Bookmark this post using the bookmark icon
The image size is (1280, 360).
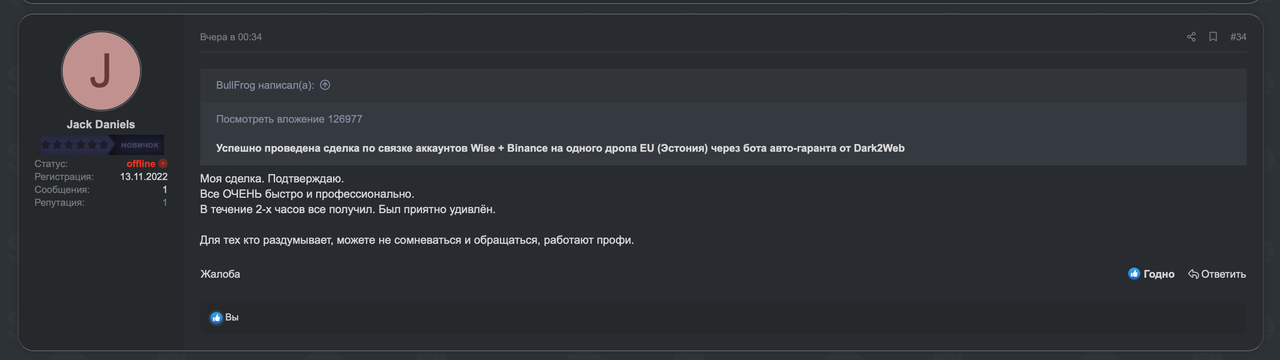[x=1213, y=37]
